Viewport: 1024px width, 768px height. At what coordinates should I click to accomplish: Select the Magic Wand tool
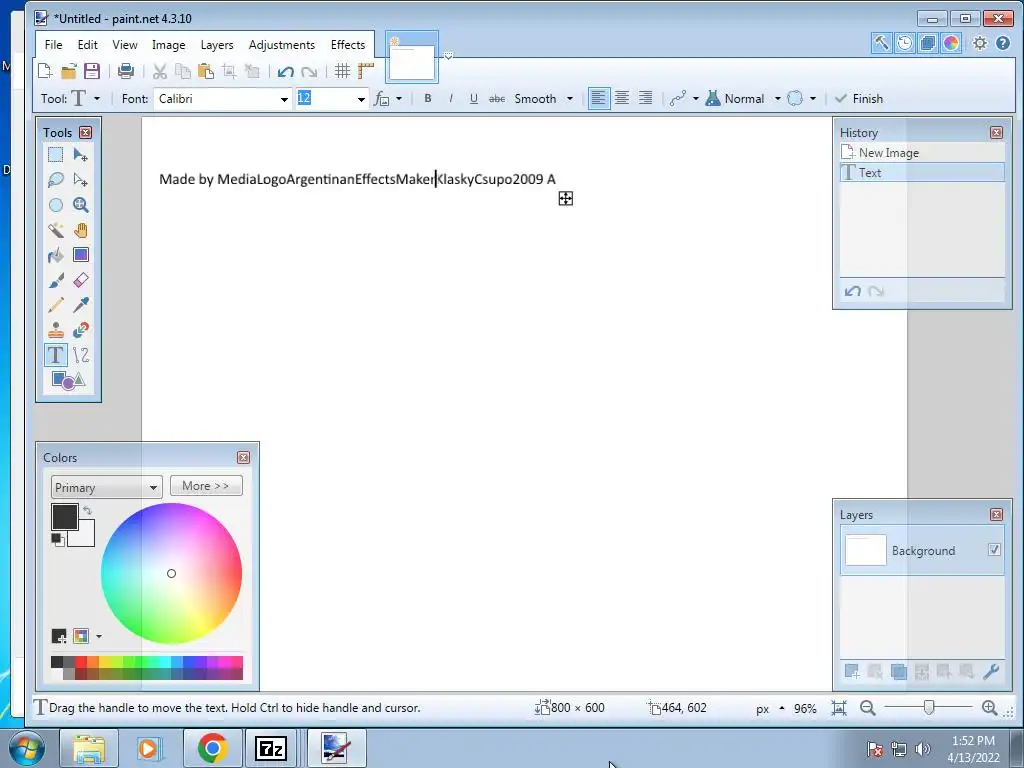56,230
